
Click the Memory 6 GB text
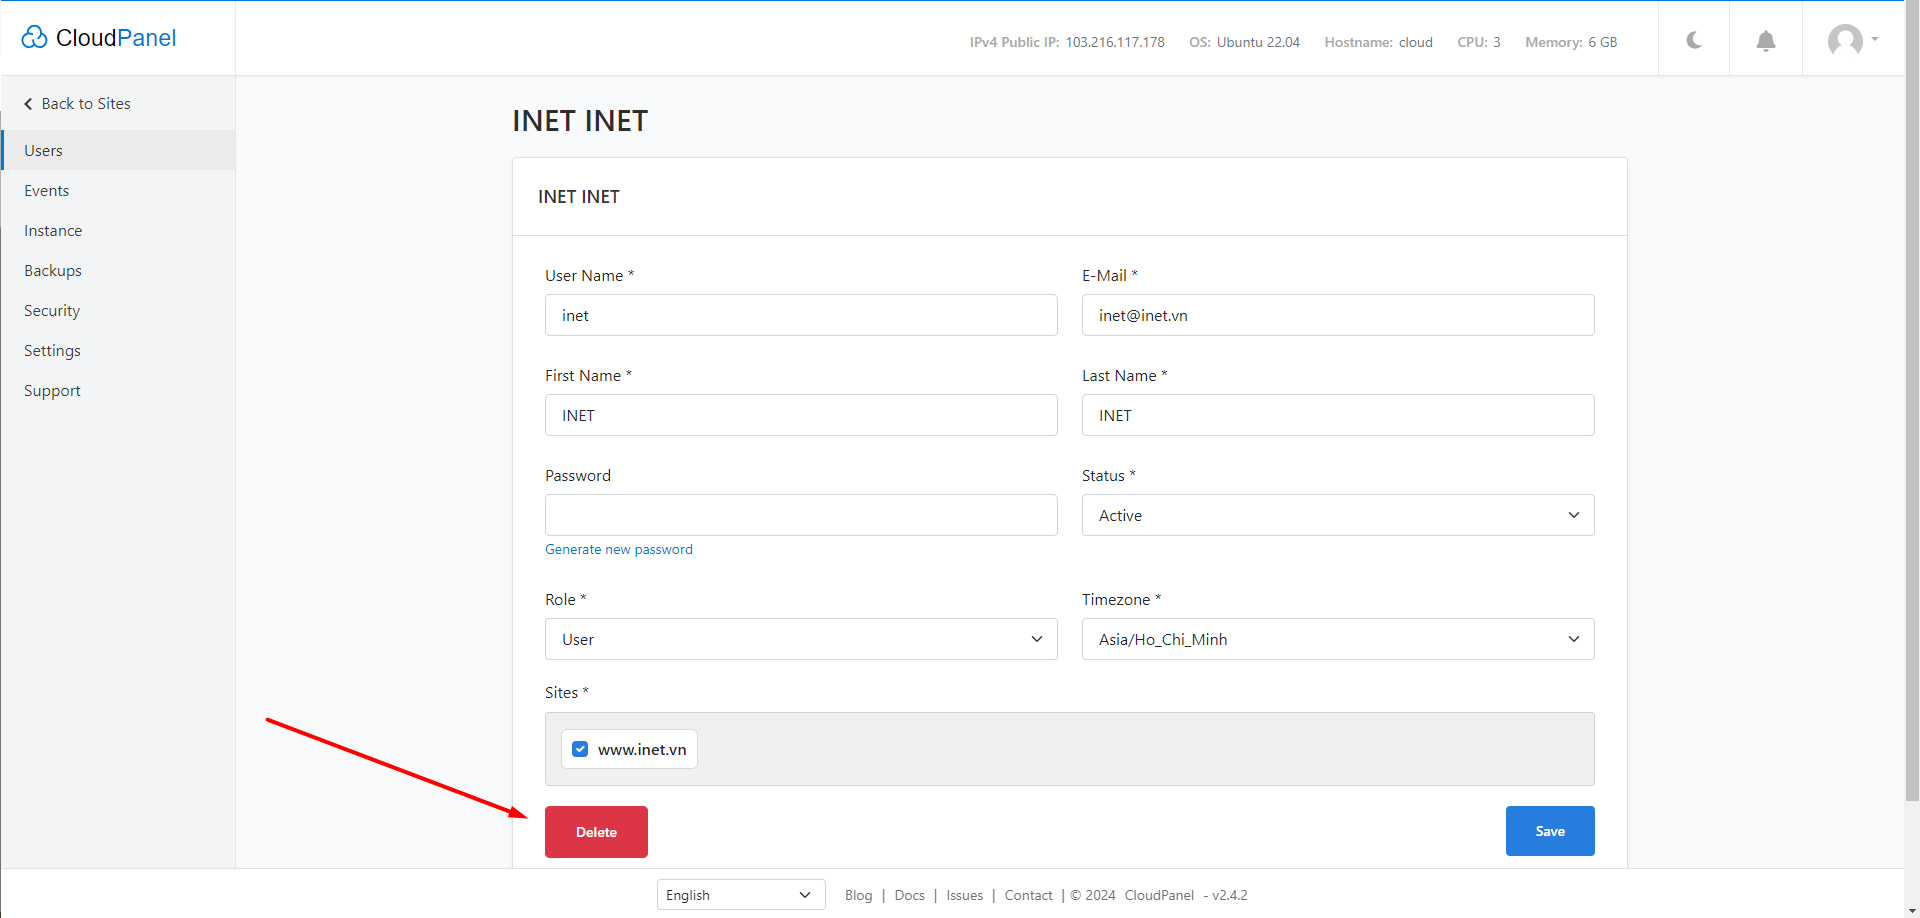[x=1571, y=42]
